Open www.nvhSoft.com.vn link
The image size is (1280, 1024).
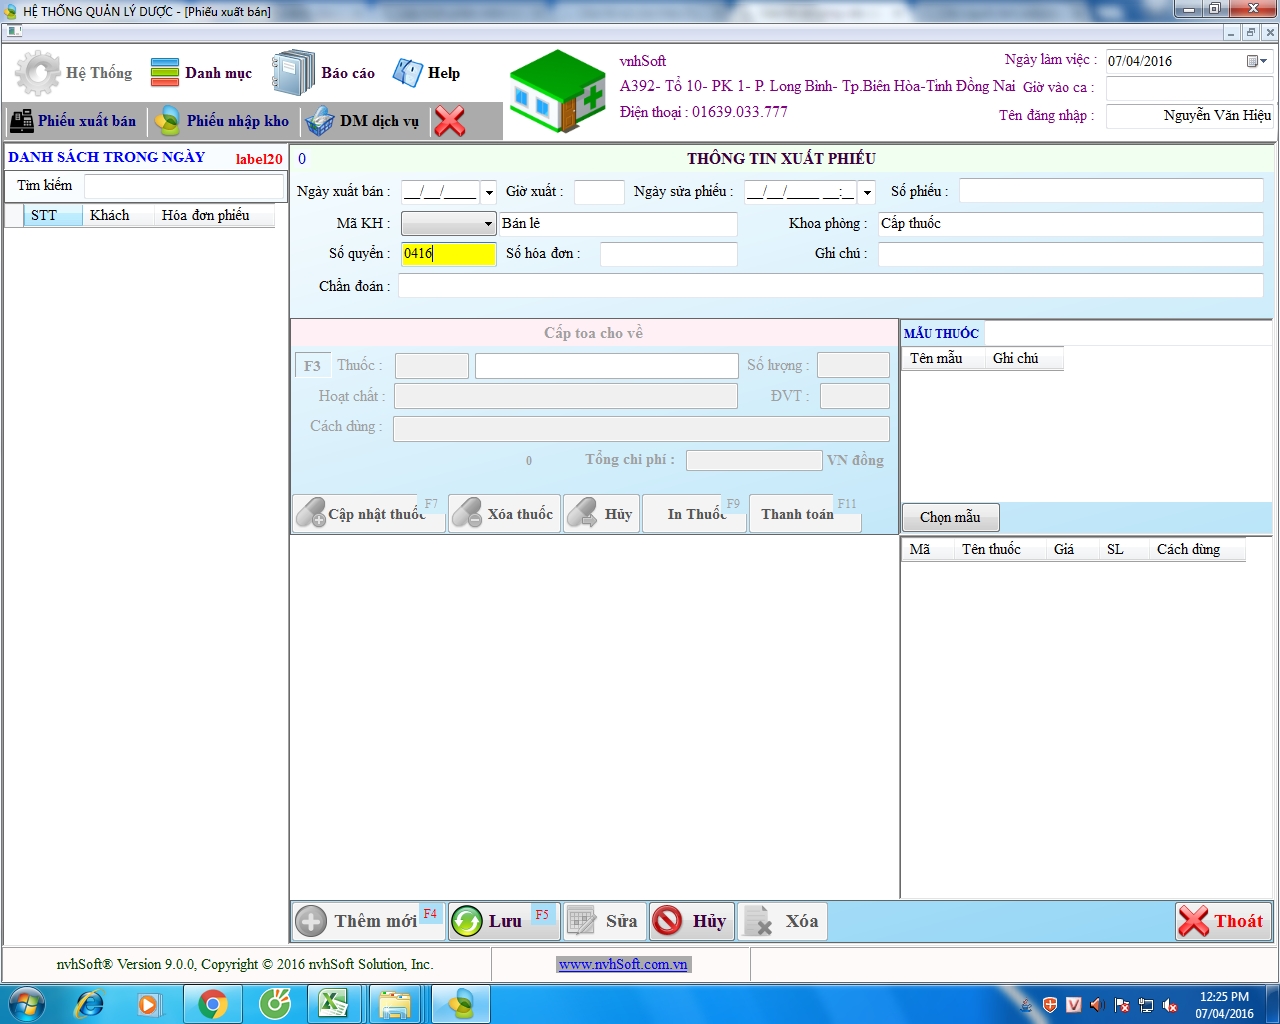click(623, 965)
